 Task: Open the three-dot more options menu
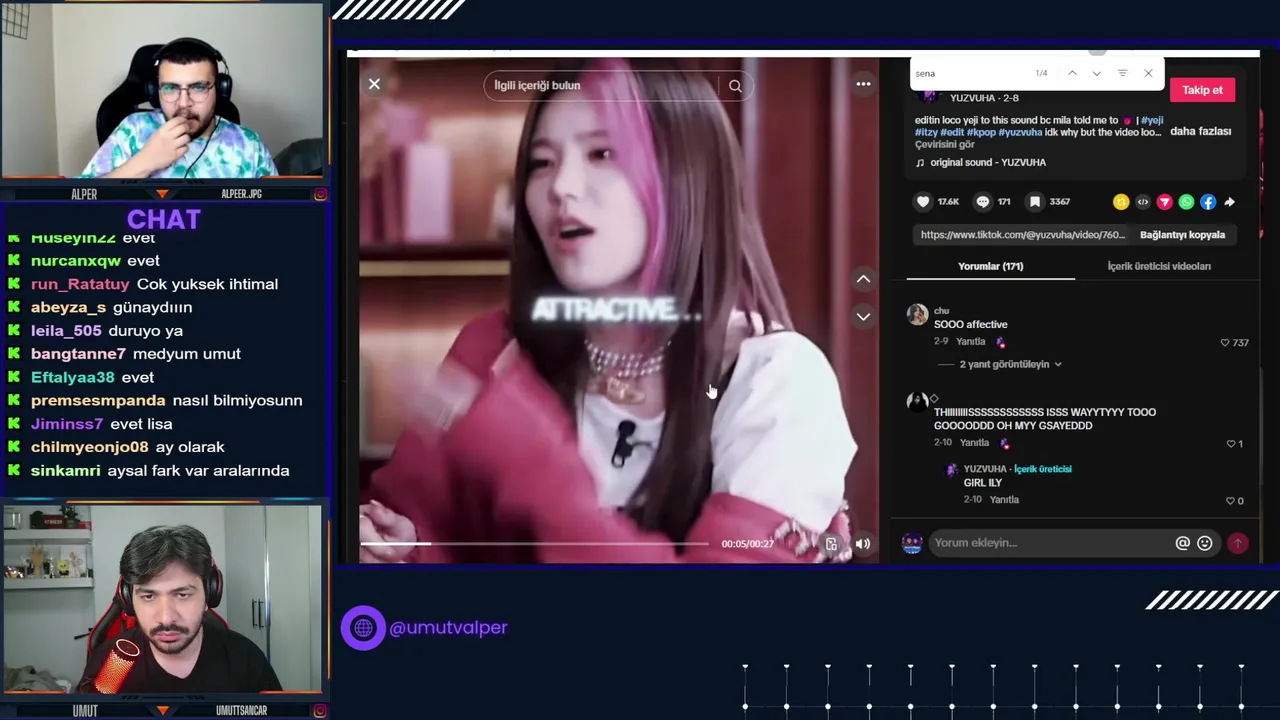[863, 84]
